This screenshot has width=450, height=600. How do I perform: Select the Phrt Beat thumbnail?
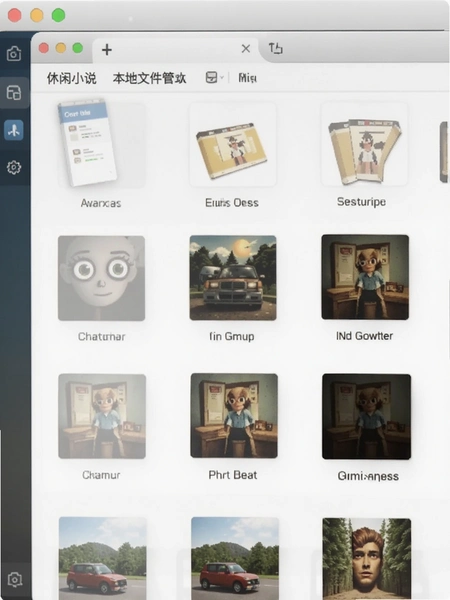click(x=234, y=416)
